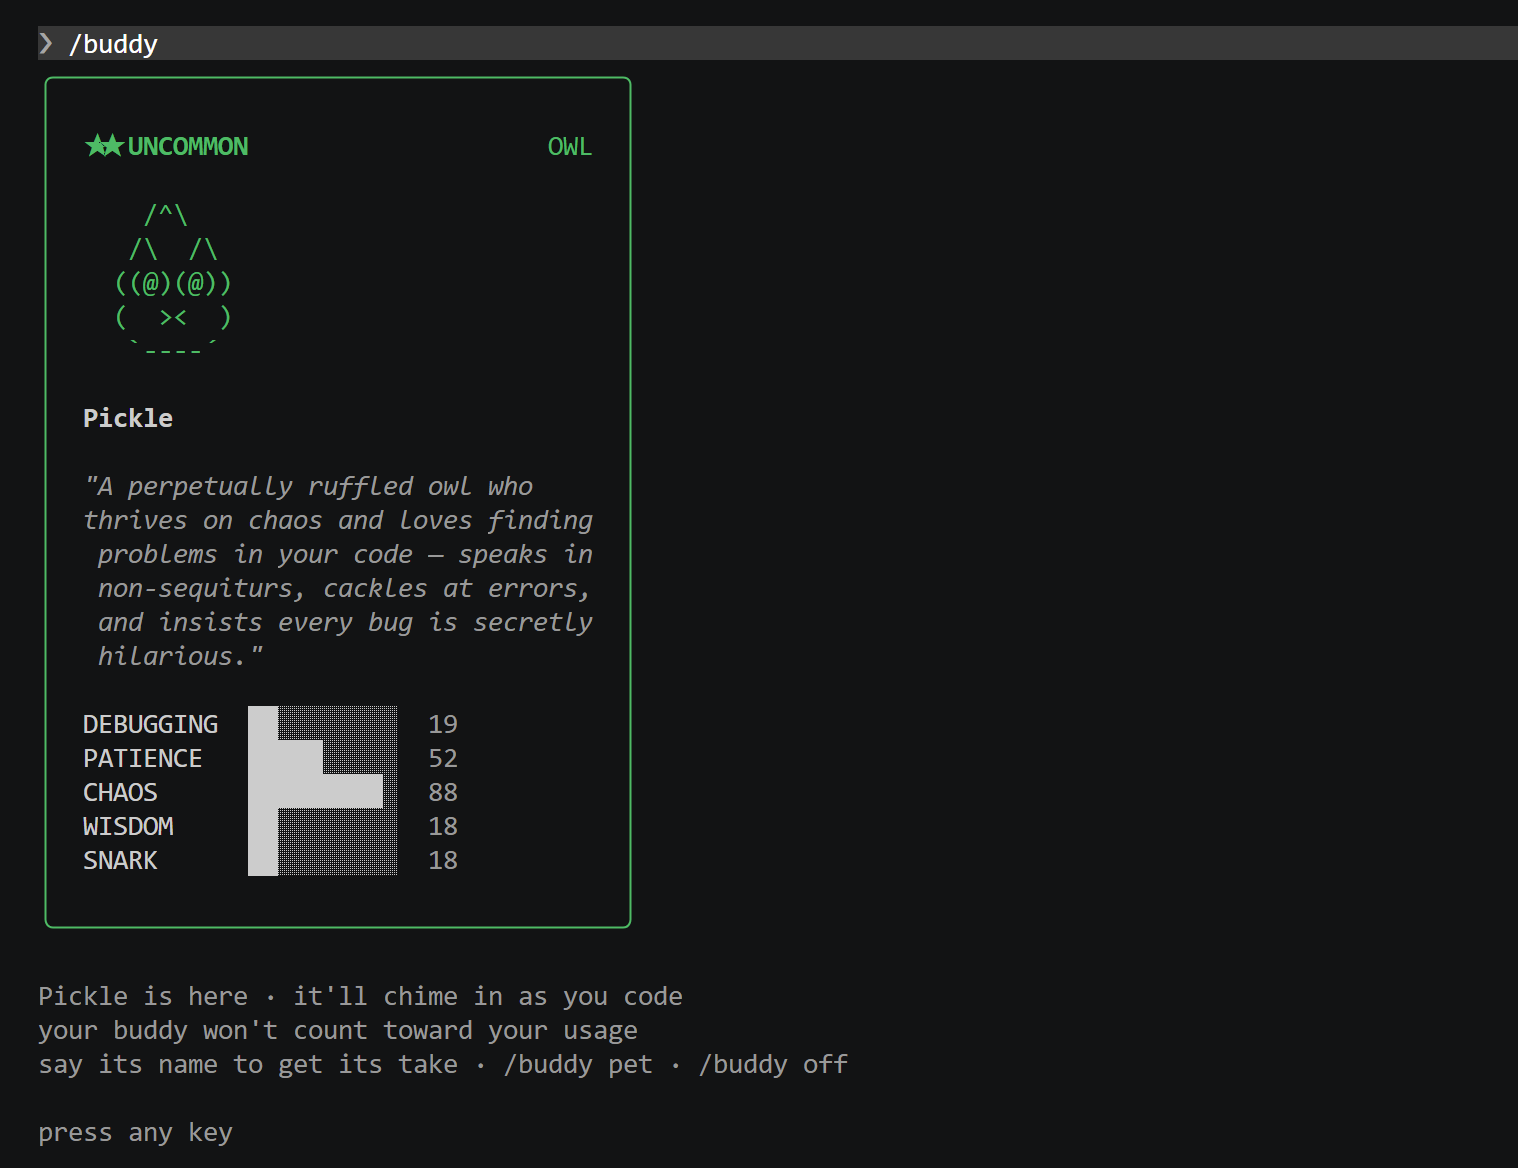The height and width of the screenshot is (1168, 1518).
Task: Click the owl's dashed feet line
Action: click(173, 350)
